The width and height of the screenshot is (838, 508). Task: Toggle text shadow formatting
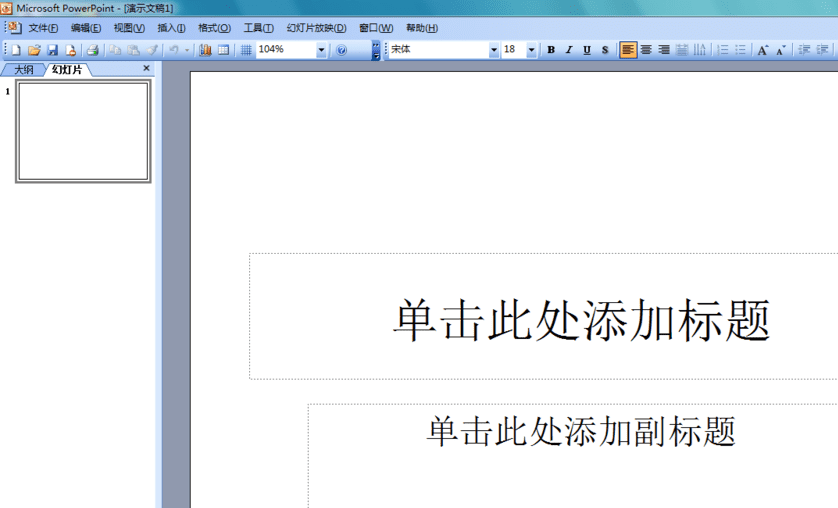[x=605, y=50]
